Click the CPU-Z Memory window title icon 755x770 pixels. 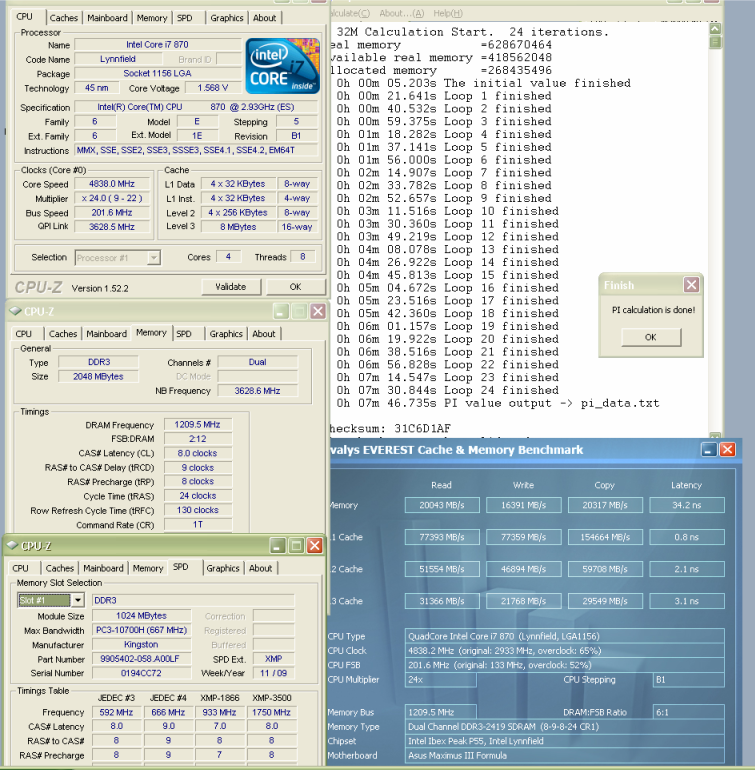[15, 311]
